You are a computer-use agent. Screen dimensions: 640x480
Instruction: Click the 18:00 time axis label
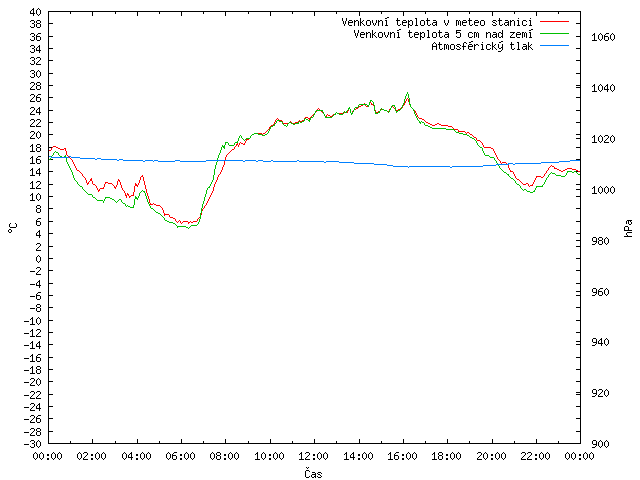447,456
